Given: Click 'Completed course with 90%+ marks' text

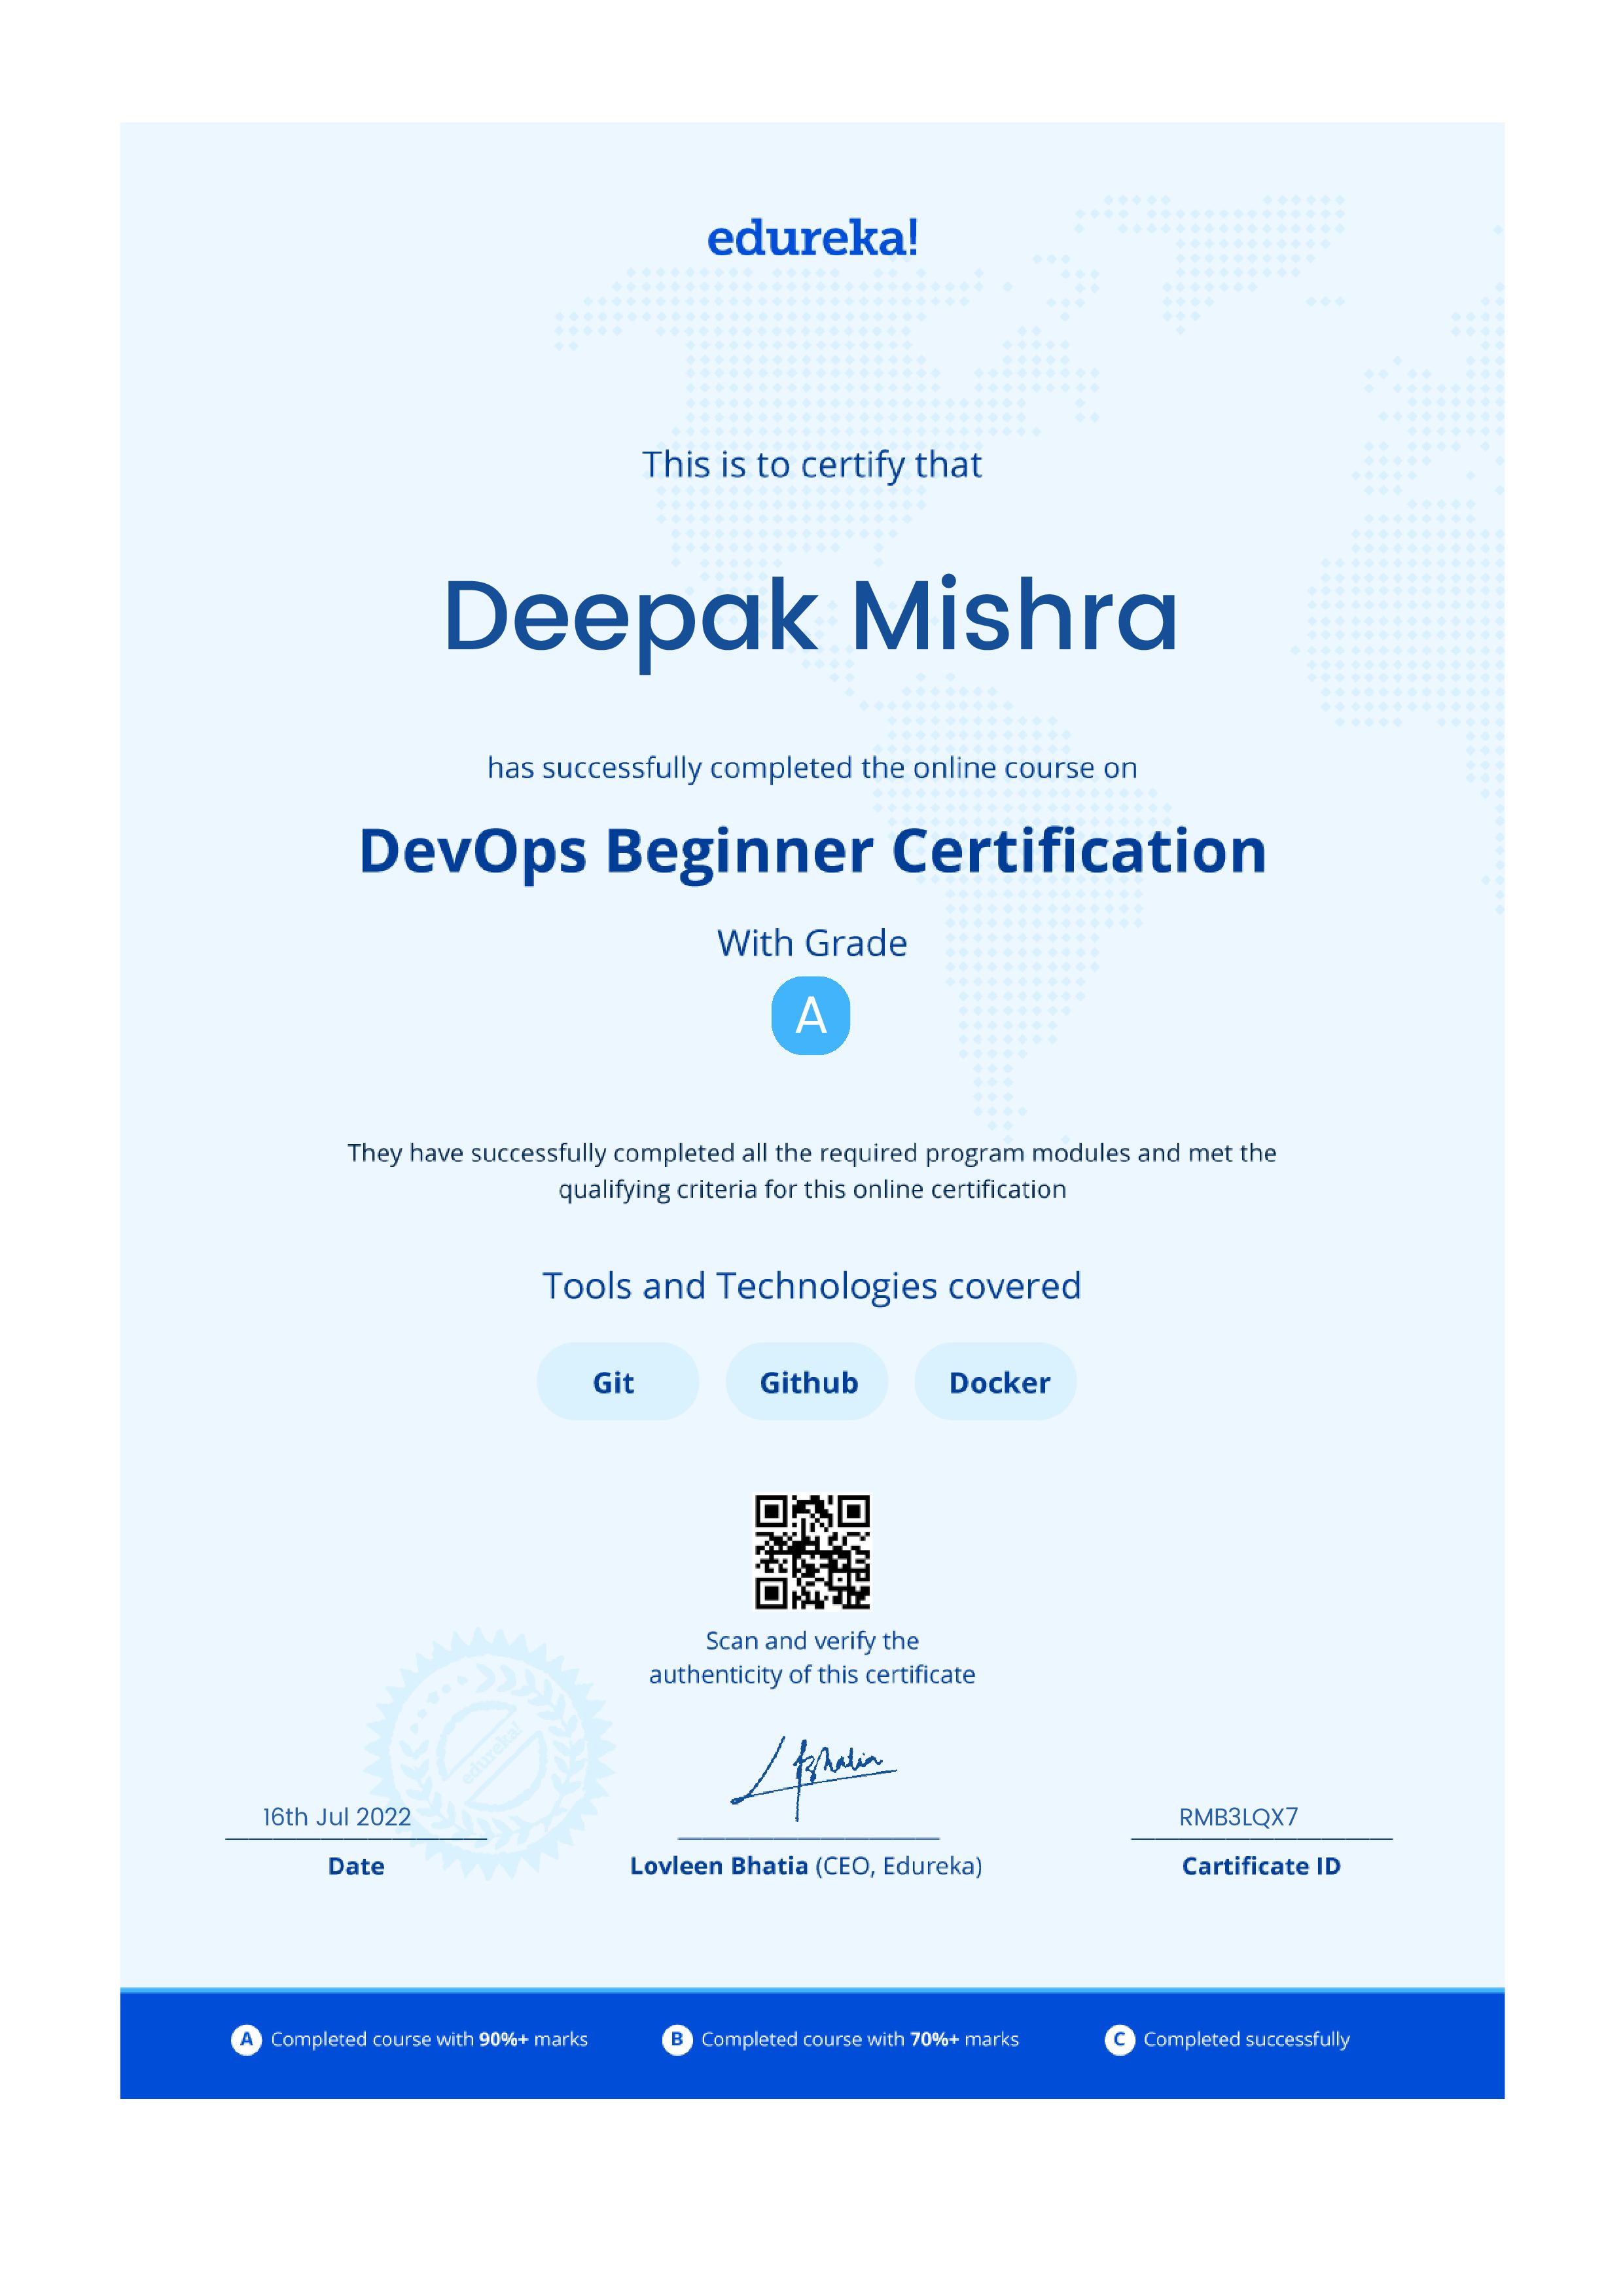Looking at the screenshot, I should (x=429, y=2039).
